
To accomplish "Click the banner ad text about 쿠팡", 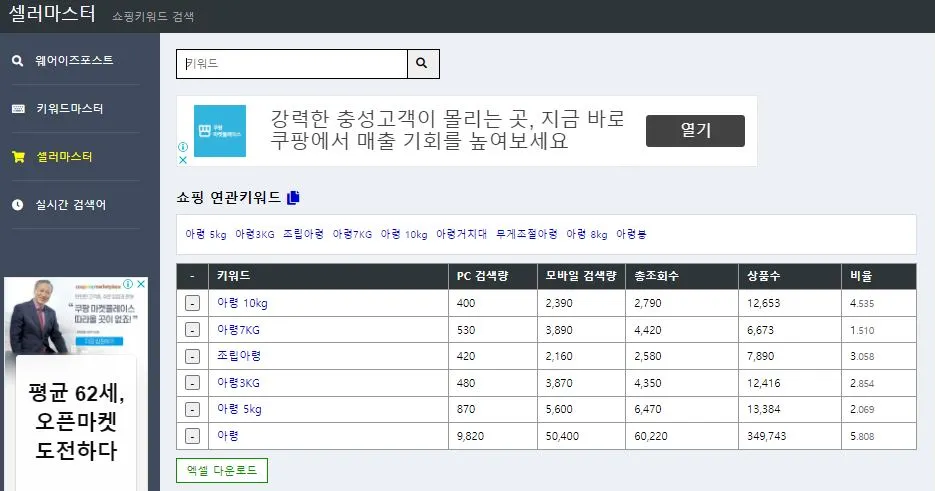I will [447, 129].
